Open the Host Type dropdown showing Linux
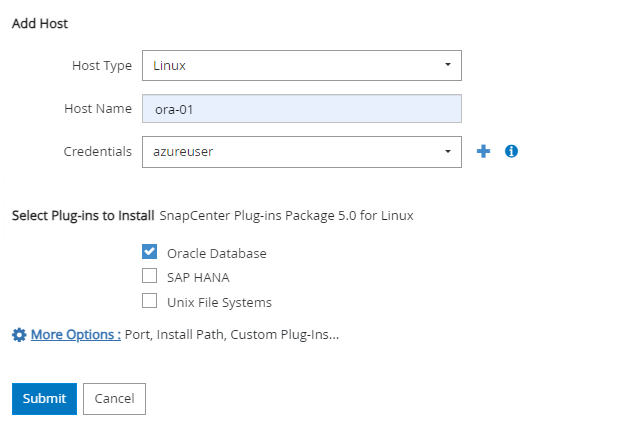622x435 pixels. [x=300, y=66]
